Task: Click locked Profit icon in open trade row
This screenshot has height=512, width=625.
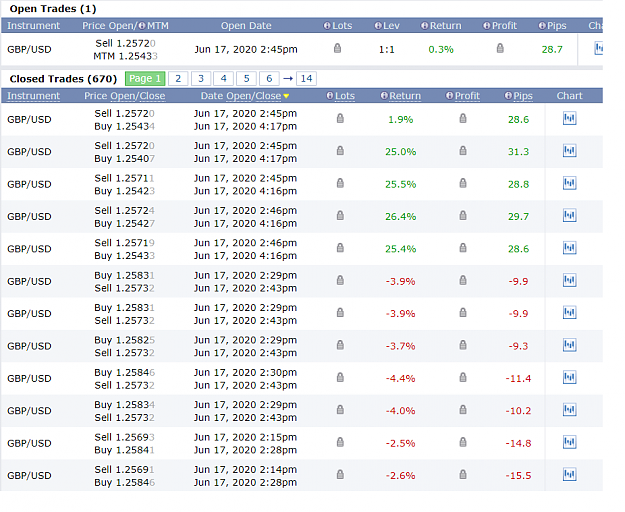Action: coord(500,48)
